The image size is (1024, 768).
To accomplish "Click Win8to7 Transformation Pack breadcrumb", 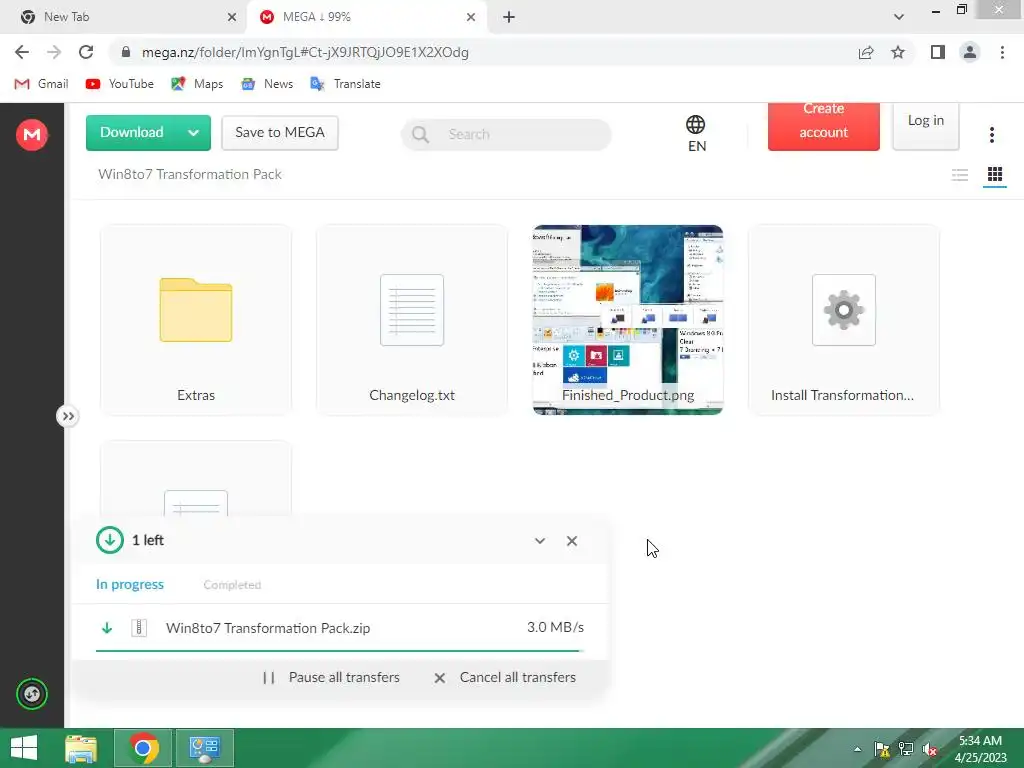I will point(189,174).
